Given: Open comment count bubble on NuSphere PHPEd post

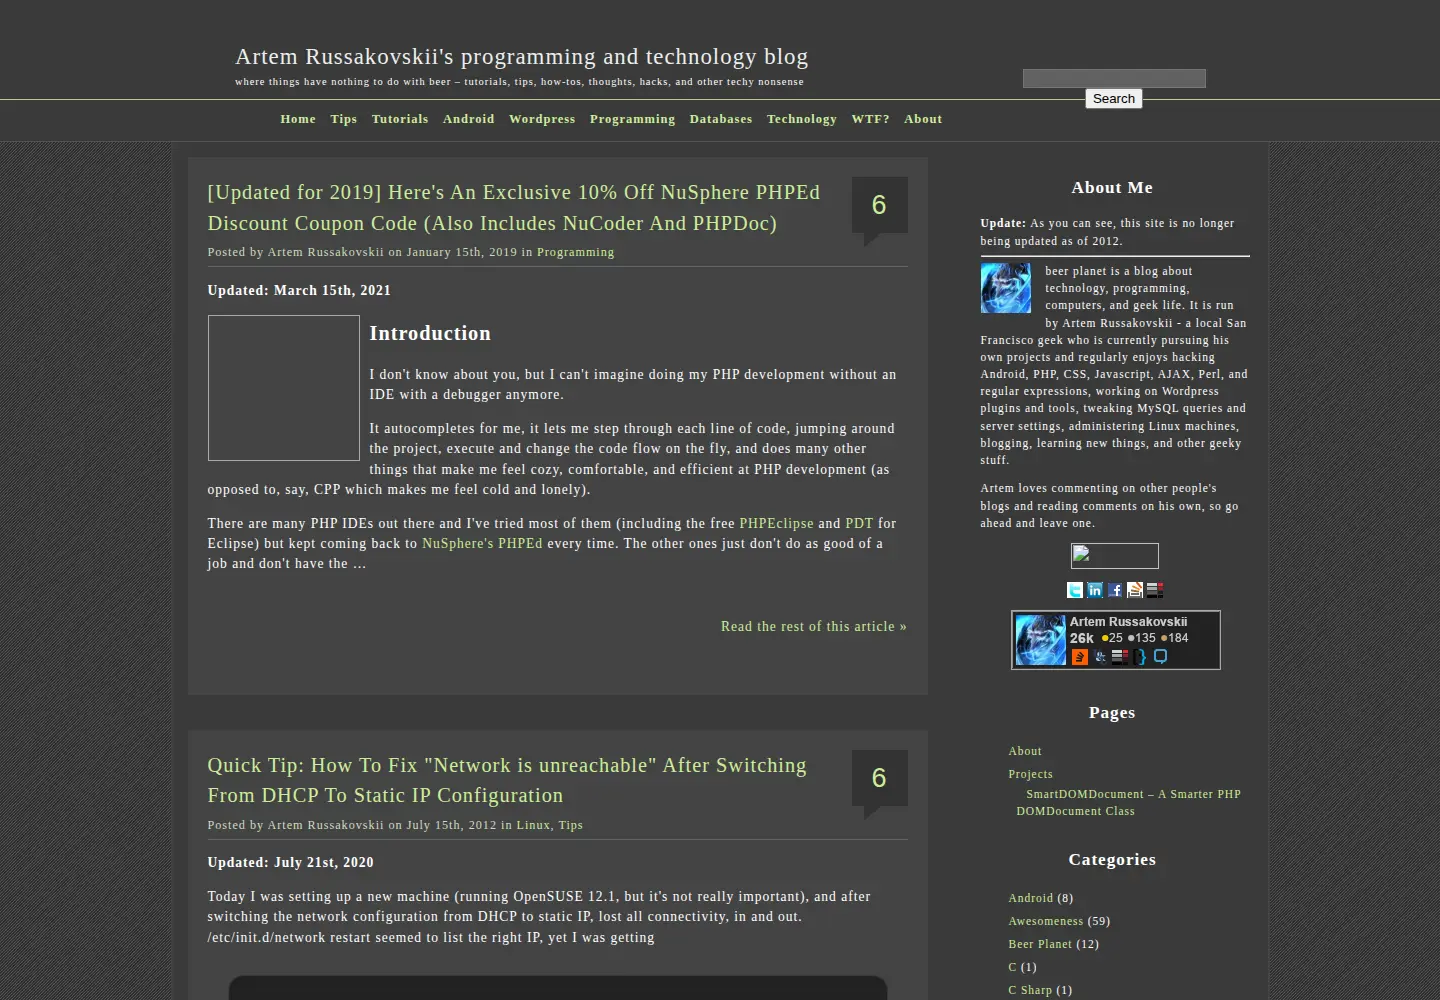Looking at the screenshot, I should click(879, 206).
